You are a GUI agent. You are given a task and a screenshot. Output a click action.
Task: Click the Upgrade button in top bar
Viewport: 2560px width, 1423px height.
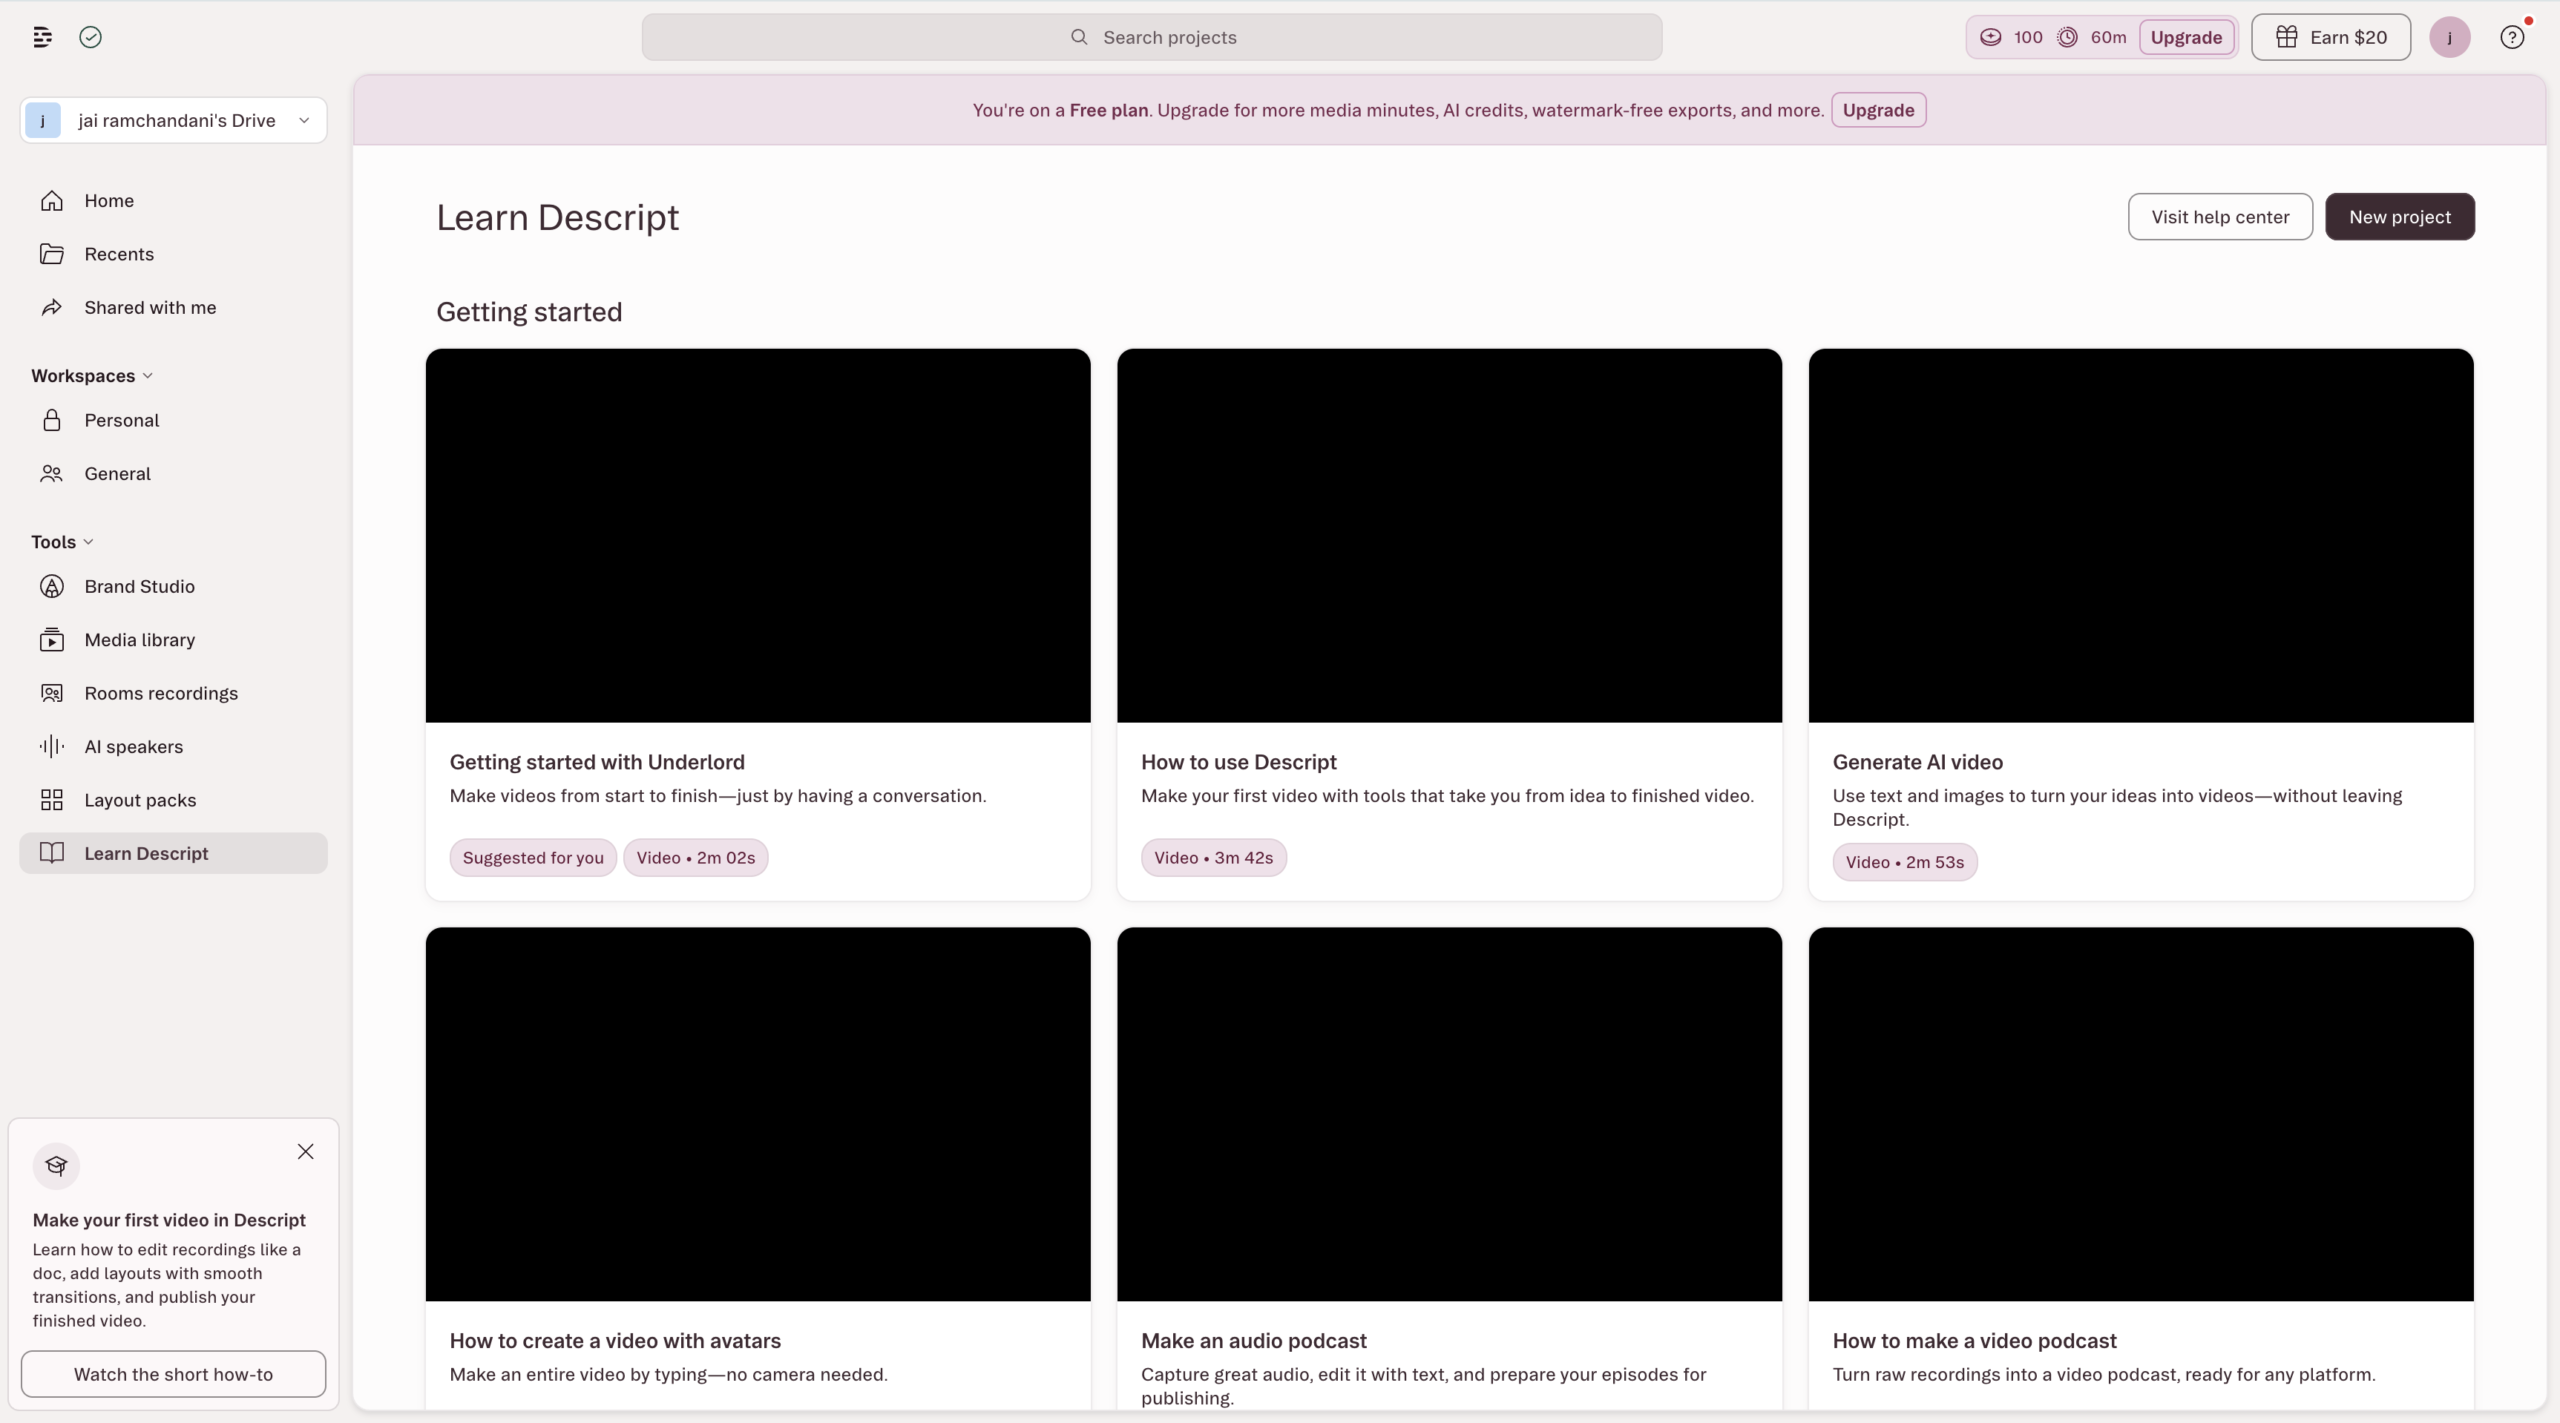click(x=2187, y=37)
